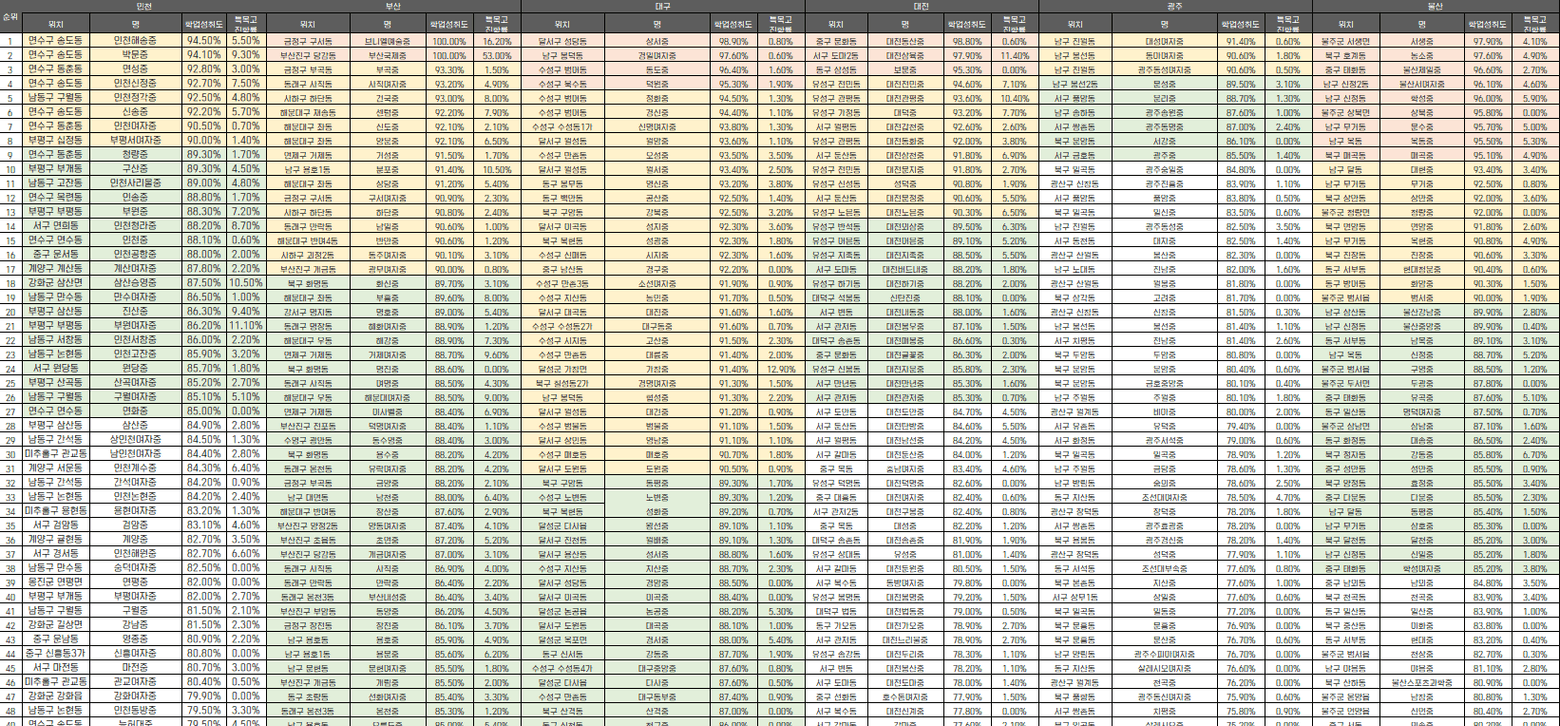Click the 16.20% value cell
Screen dimensions: 1560x726
pos(497,41)
